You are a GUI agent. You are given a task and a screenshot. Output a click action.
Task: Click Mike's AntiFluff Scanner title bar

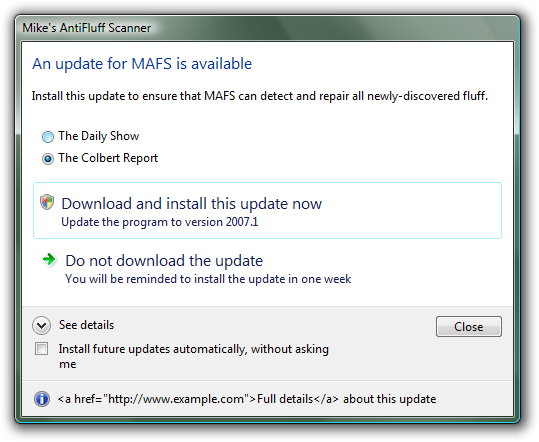(x=267, y=28)
